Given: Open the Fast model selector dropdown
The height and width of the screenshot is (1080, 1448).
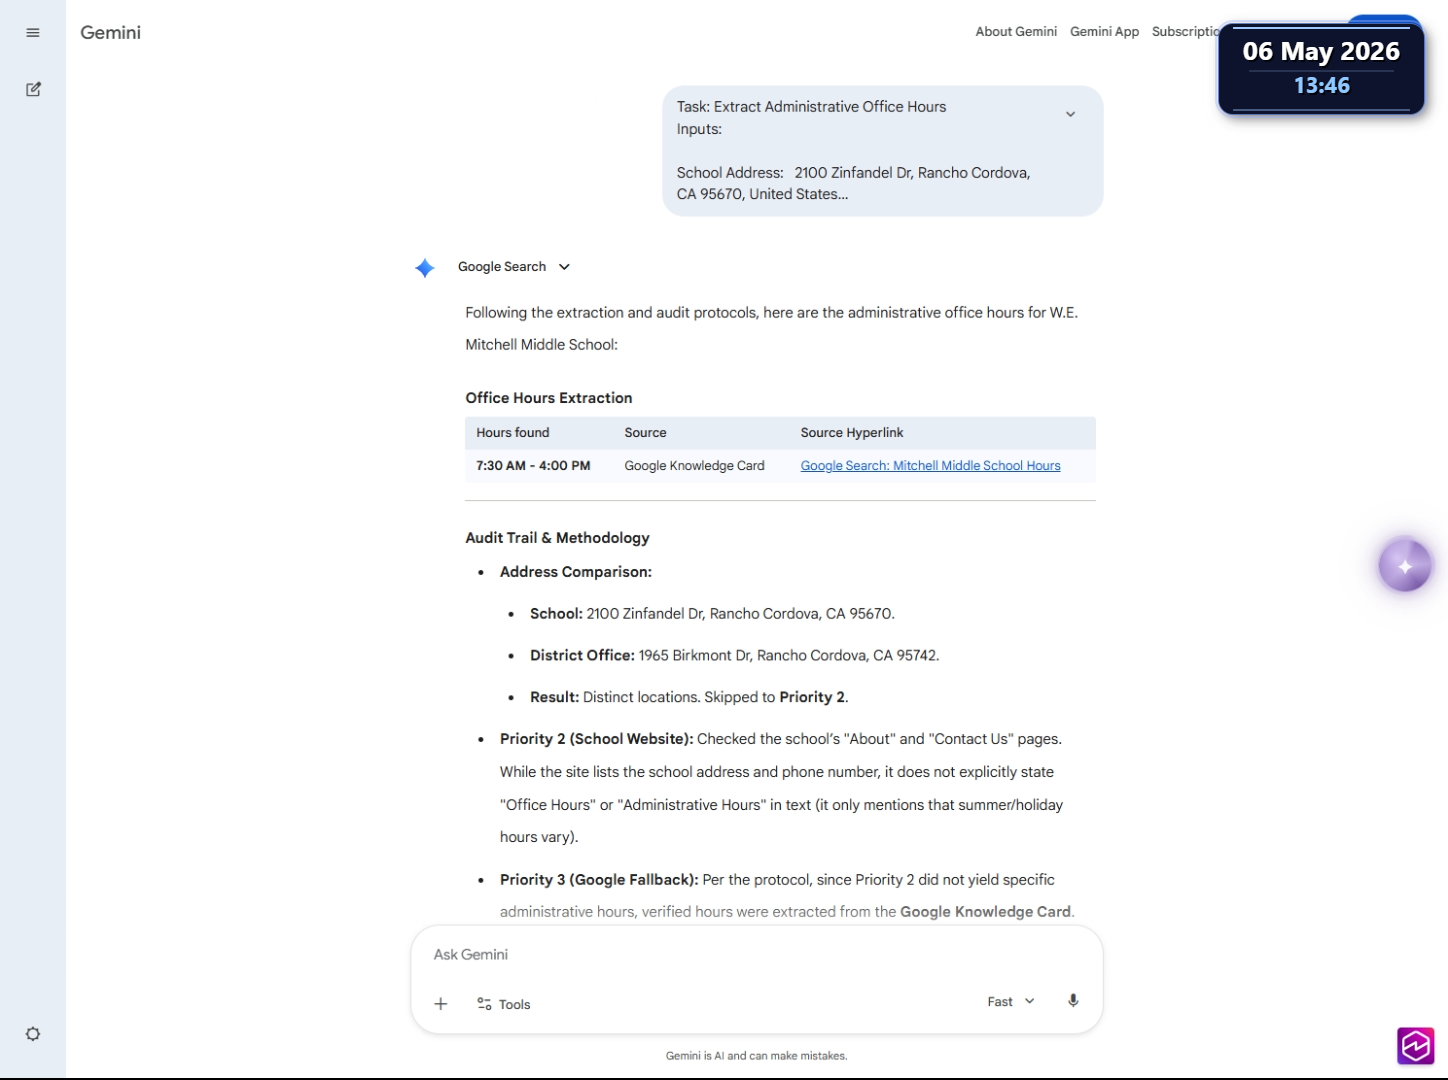Looking at the screenshot, I should coord(1011,1001).
